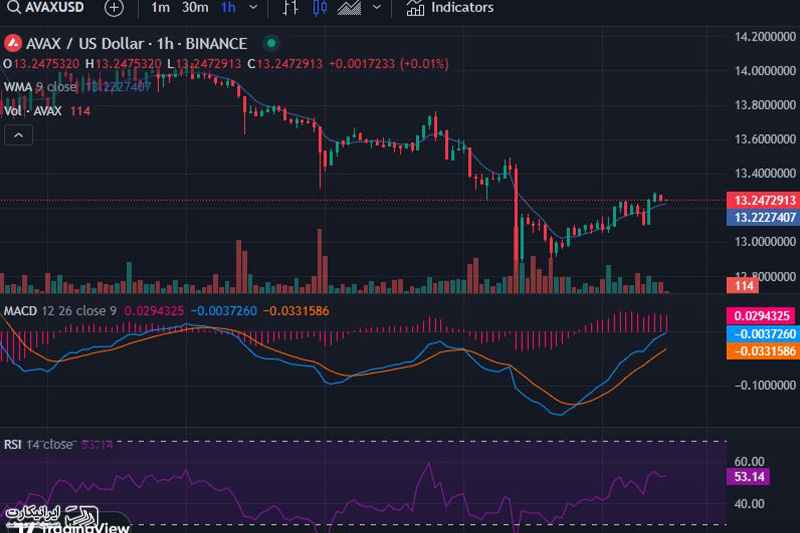
Task: Click the 13.0000000 price axis label
Action: pyautogui.click(x=765, y=241)
